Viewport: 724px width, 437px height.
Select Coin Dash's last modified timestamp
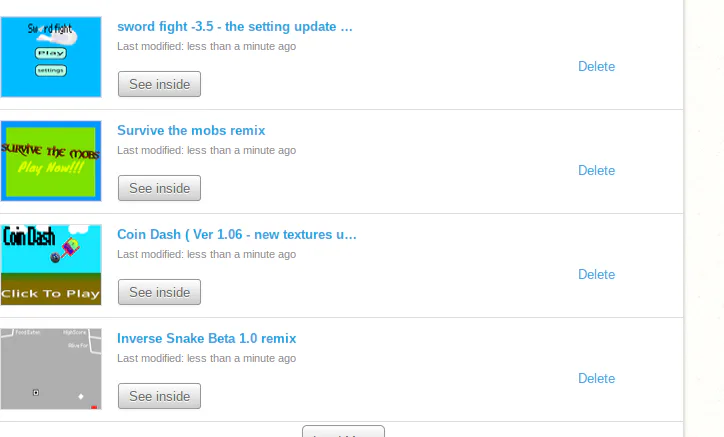coord(206,254)
